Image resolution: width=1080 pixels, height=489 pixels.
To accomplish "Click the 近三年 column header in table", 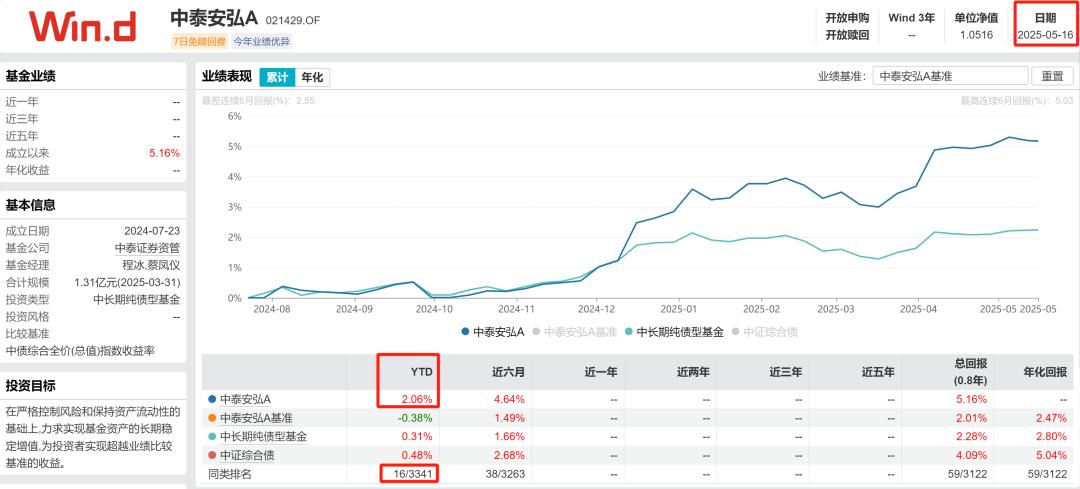I will [785, 372].
